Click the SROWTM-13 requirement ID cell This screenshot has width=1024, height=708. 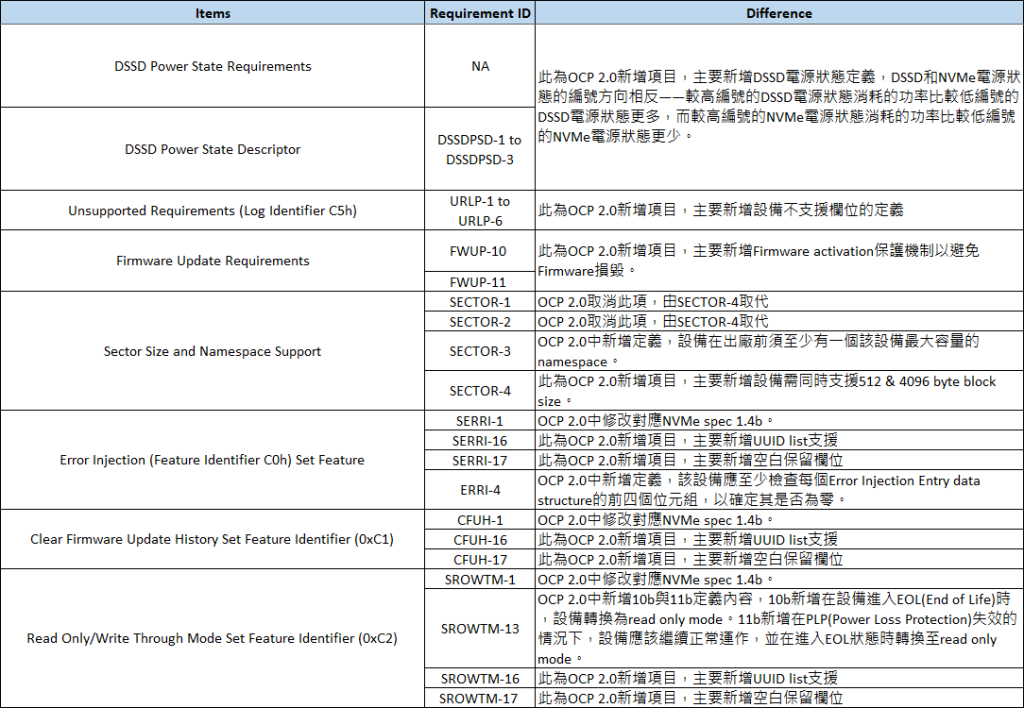pyautogui.click(x=480, y=628)
